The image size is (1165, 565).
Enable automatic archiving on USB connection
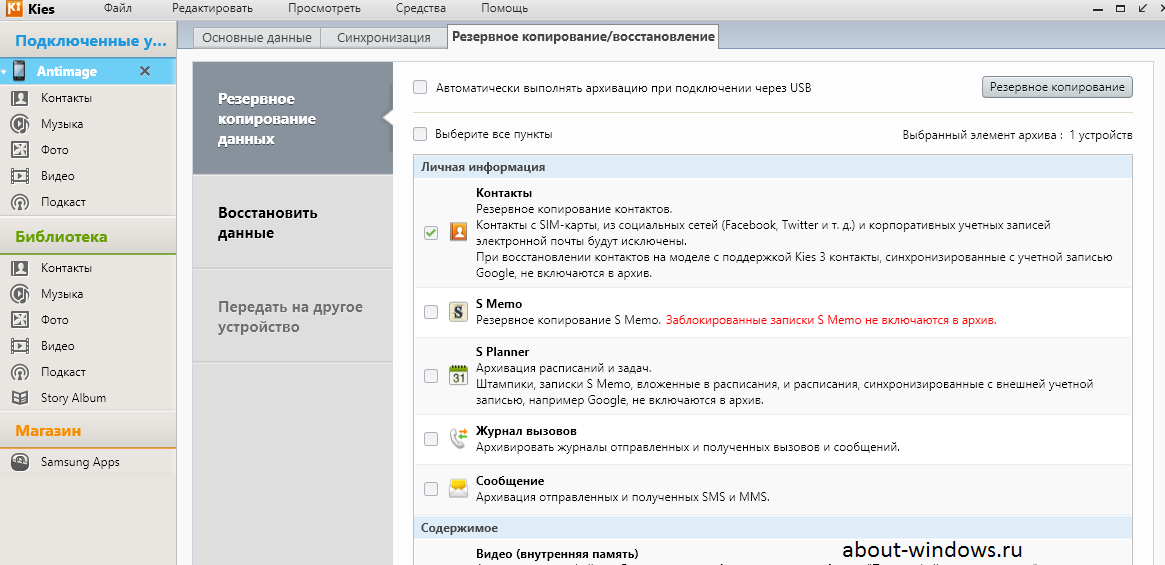pyautogui.click(x=420, y=87)
